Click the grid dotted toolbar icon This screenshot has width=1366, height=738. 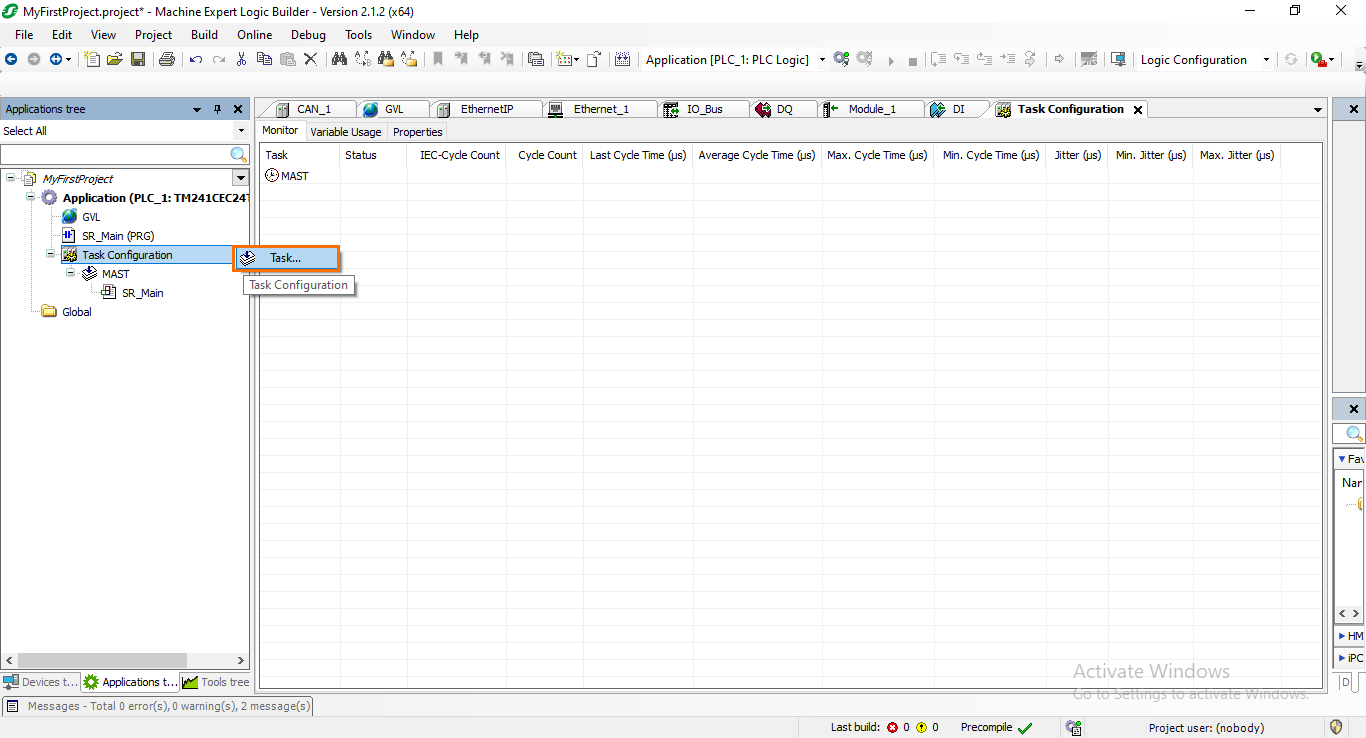(564, 59)
